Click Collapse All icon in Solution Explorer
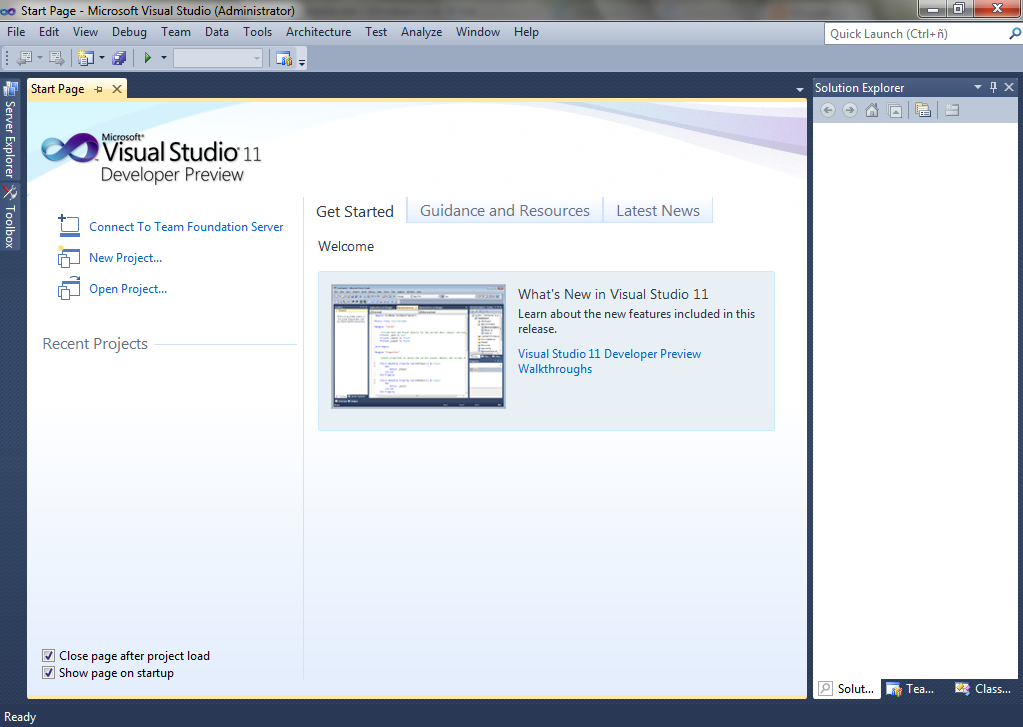 point(896,110)
